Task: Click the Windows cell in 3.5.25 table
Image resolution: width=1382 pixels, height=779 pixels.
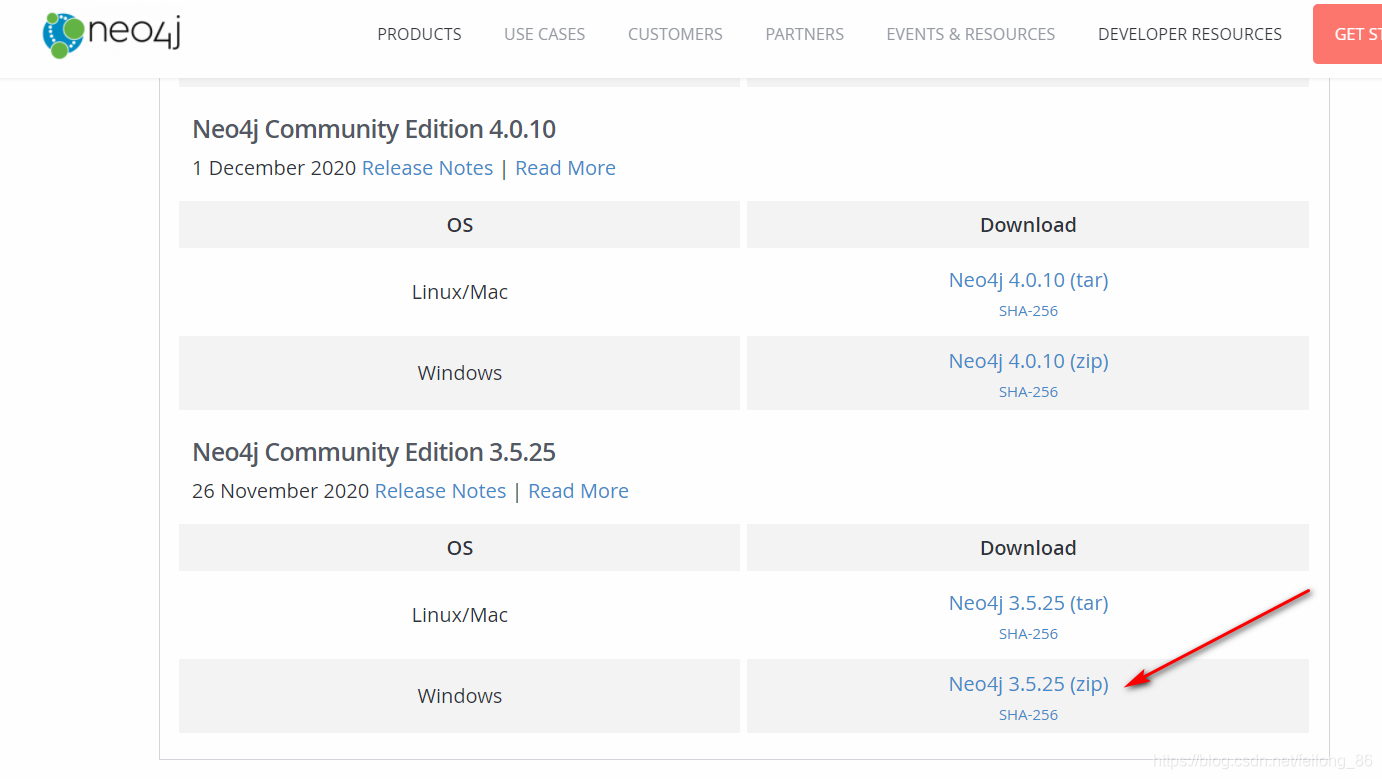Action: click(x=460, y=696)
